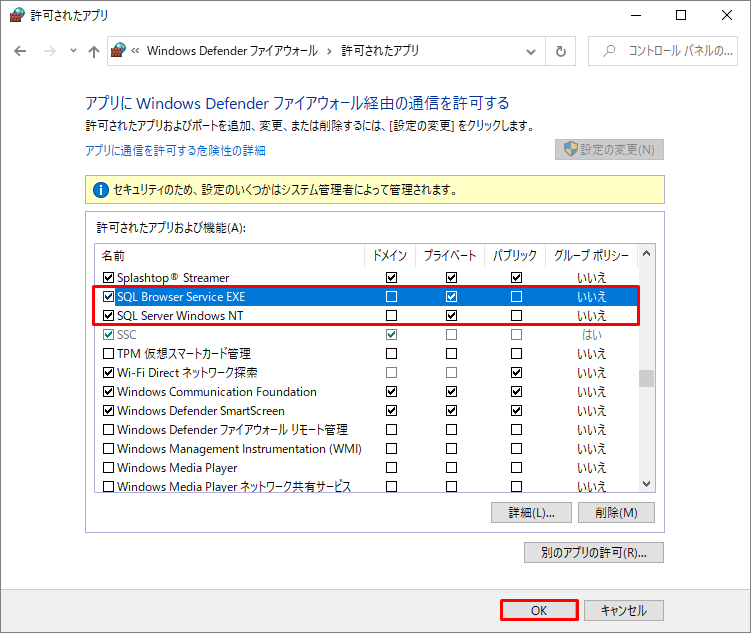
Task: Open the recent locations chevron
Action: tap(73, 50)
